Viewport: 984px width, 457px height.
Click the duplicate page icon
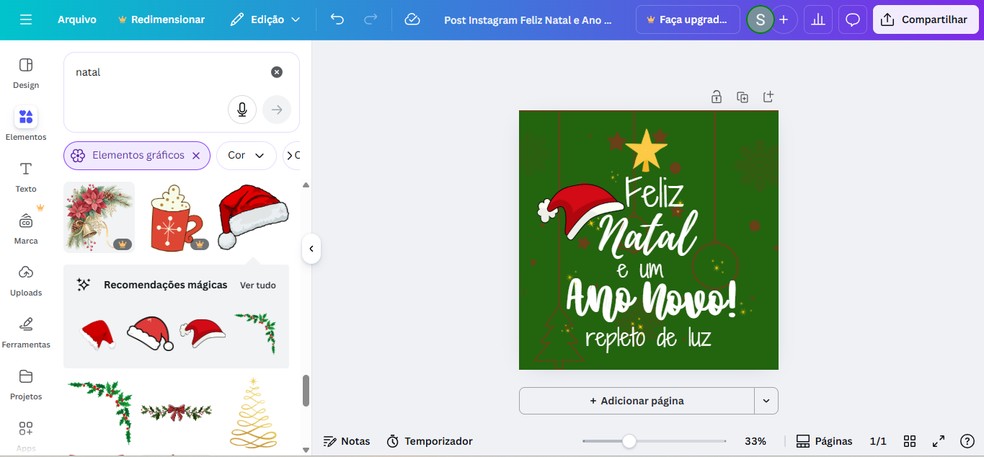(x=742, y=97)
